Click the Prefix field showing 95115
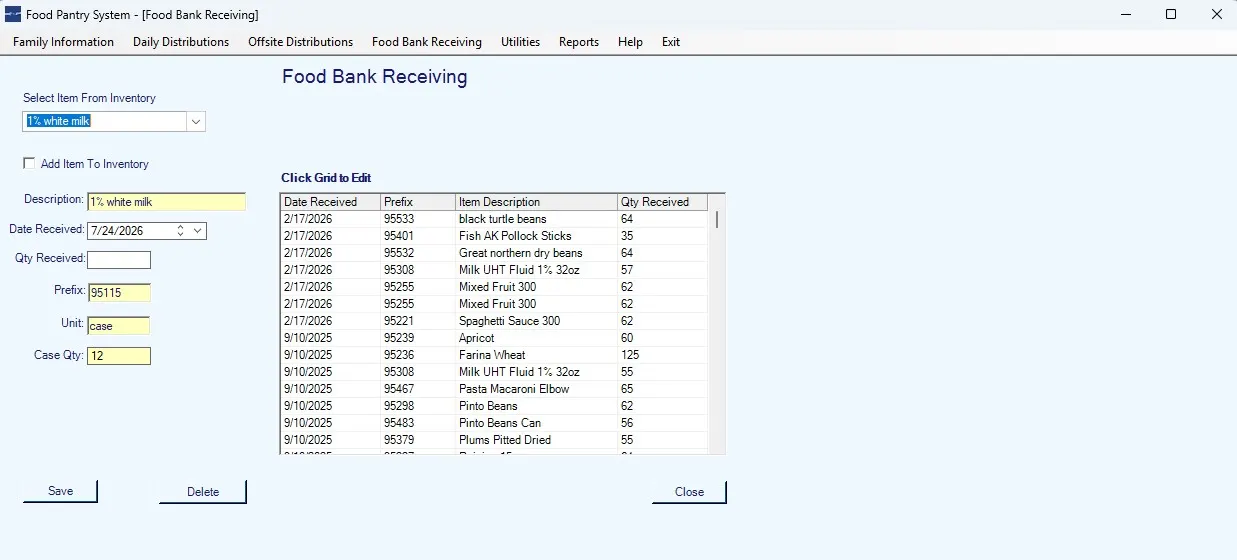Screen dimensions: 1237x560 [x=119, y=293]
